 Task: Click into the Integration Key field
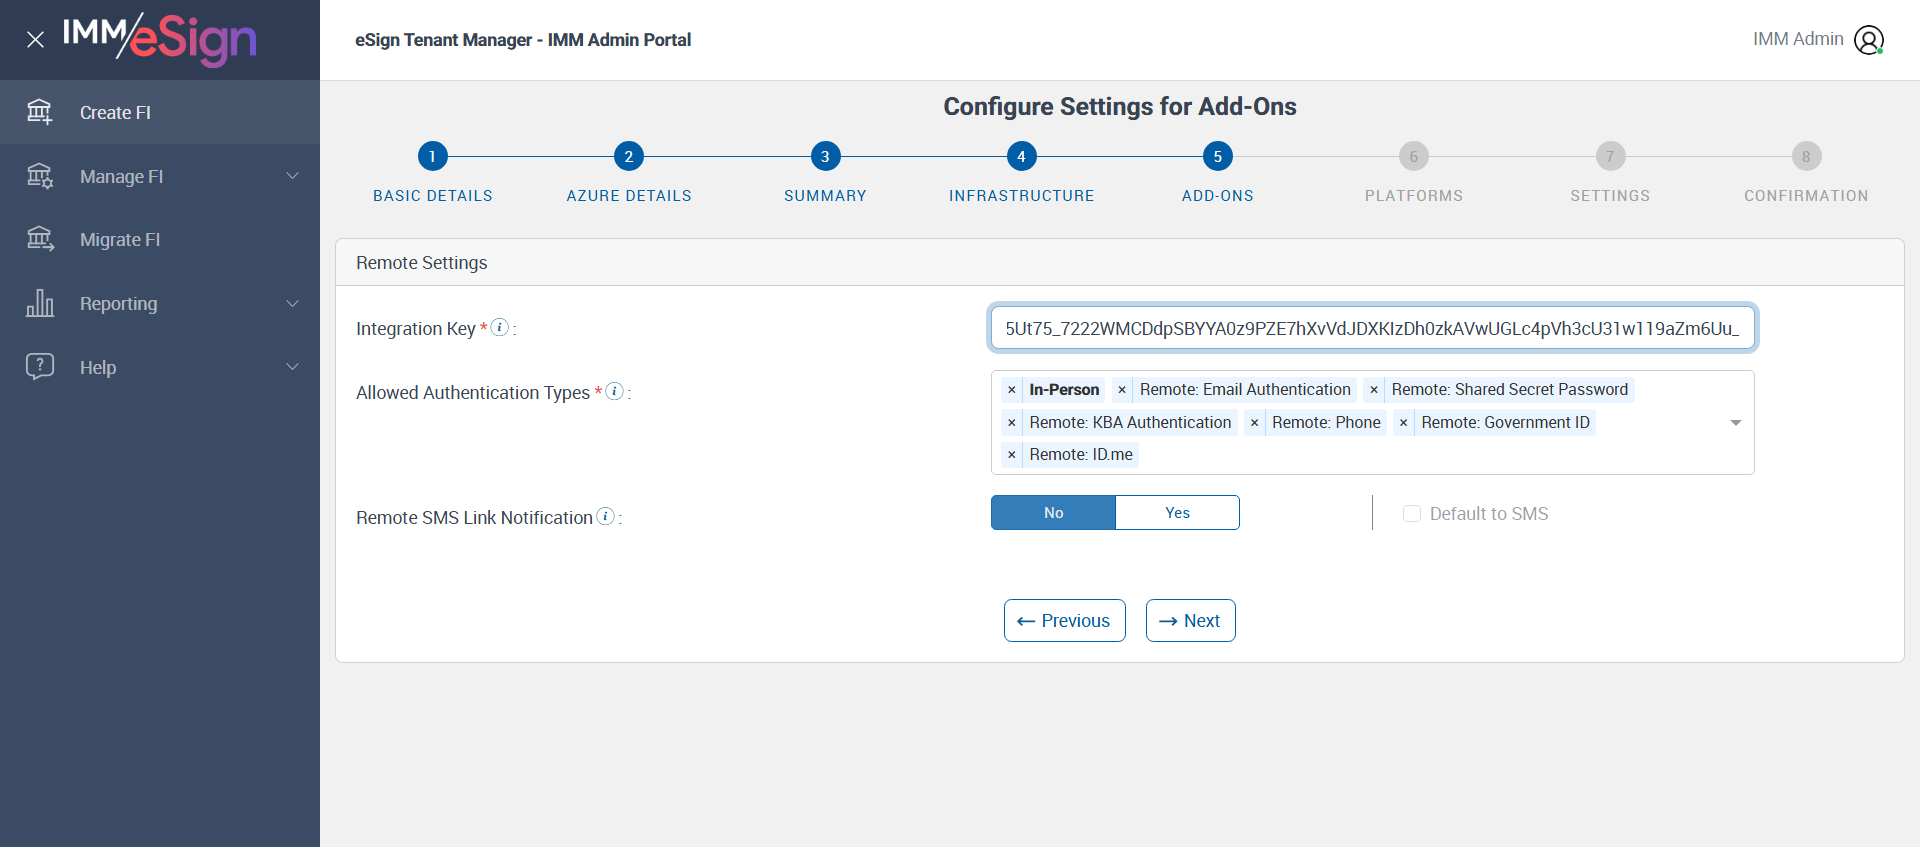[x=1372, y=329]
